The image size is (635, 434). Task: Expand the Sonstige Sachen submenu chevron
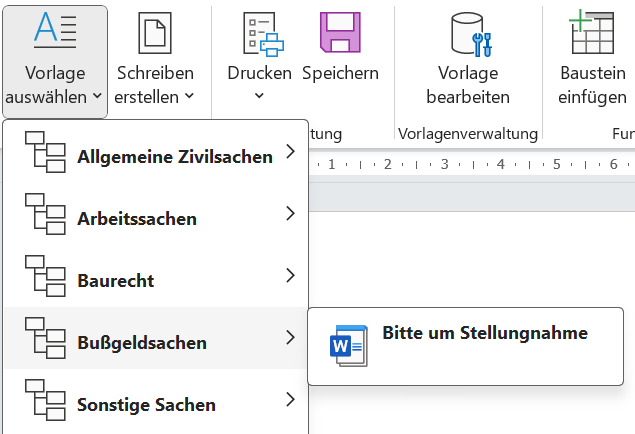click(290, 400)
